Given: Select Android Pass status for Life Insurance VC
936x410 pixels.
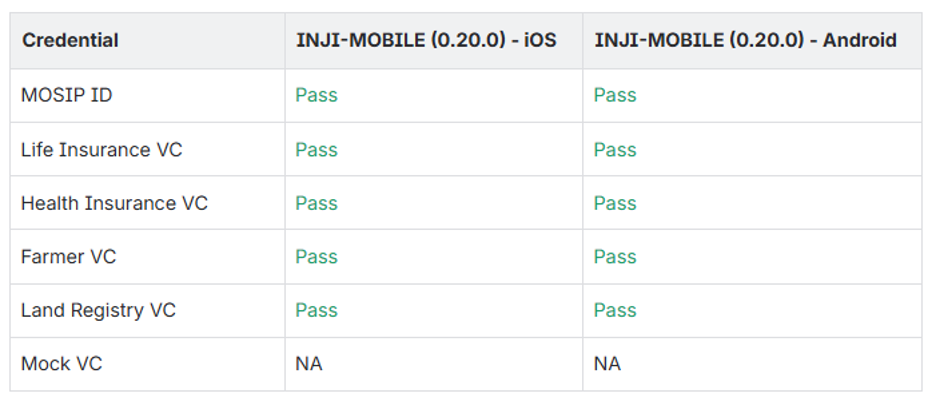Looking at the screenshot, I should tap(615, 150).
